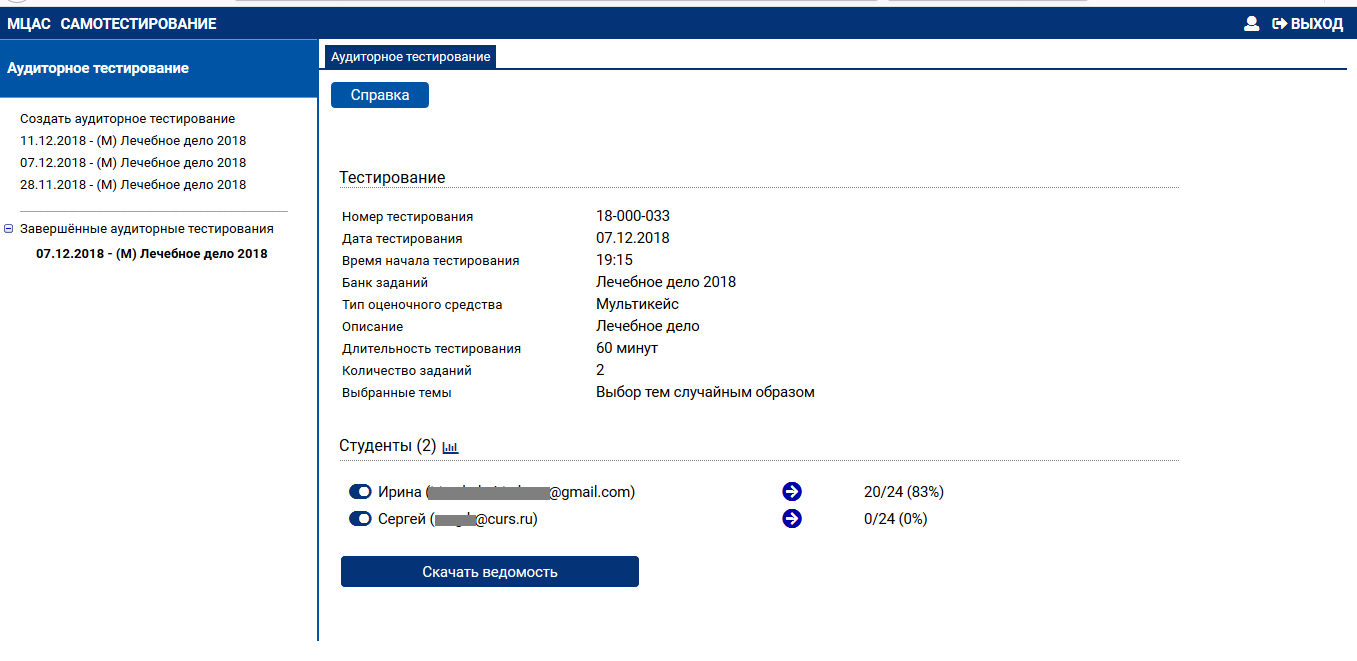The image size is (1357, 661).
Task: Open the 28.11.2018 Лечебное дело test
Action: pos(133,185)
